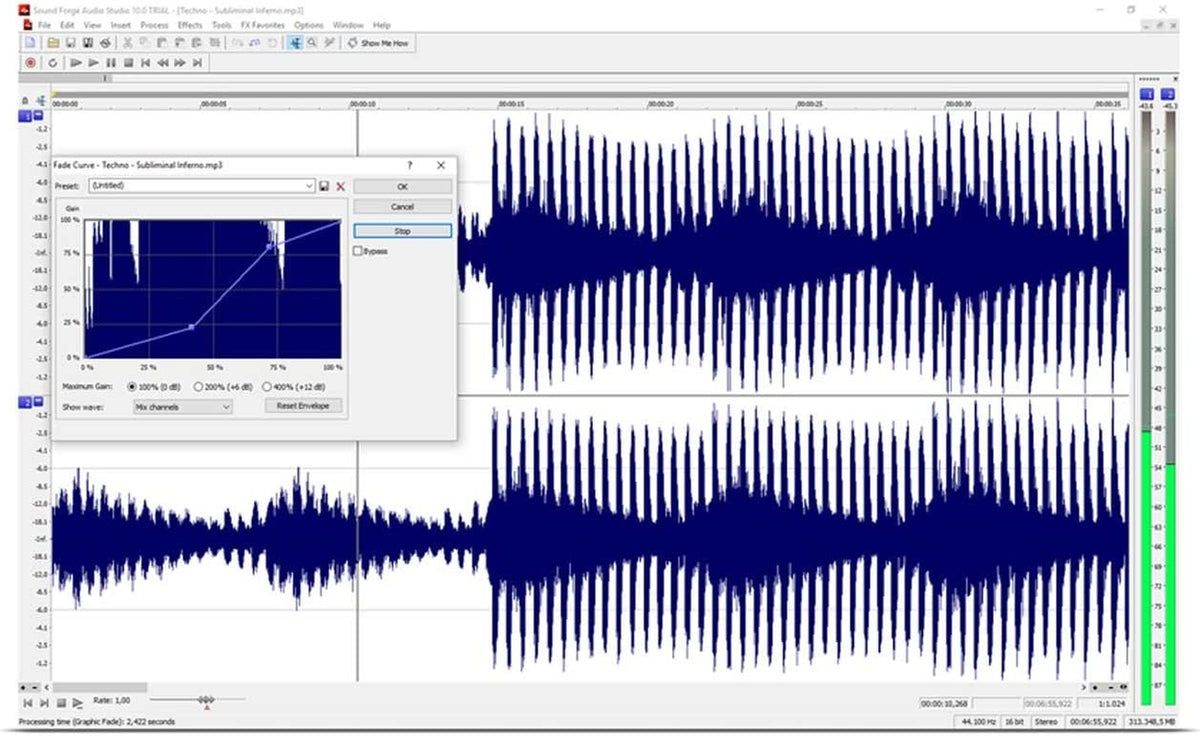Click Cancel in Fade Curve dialog
This screenshot has height=736, width=1200.
coord(402,207)
